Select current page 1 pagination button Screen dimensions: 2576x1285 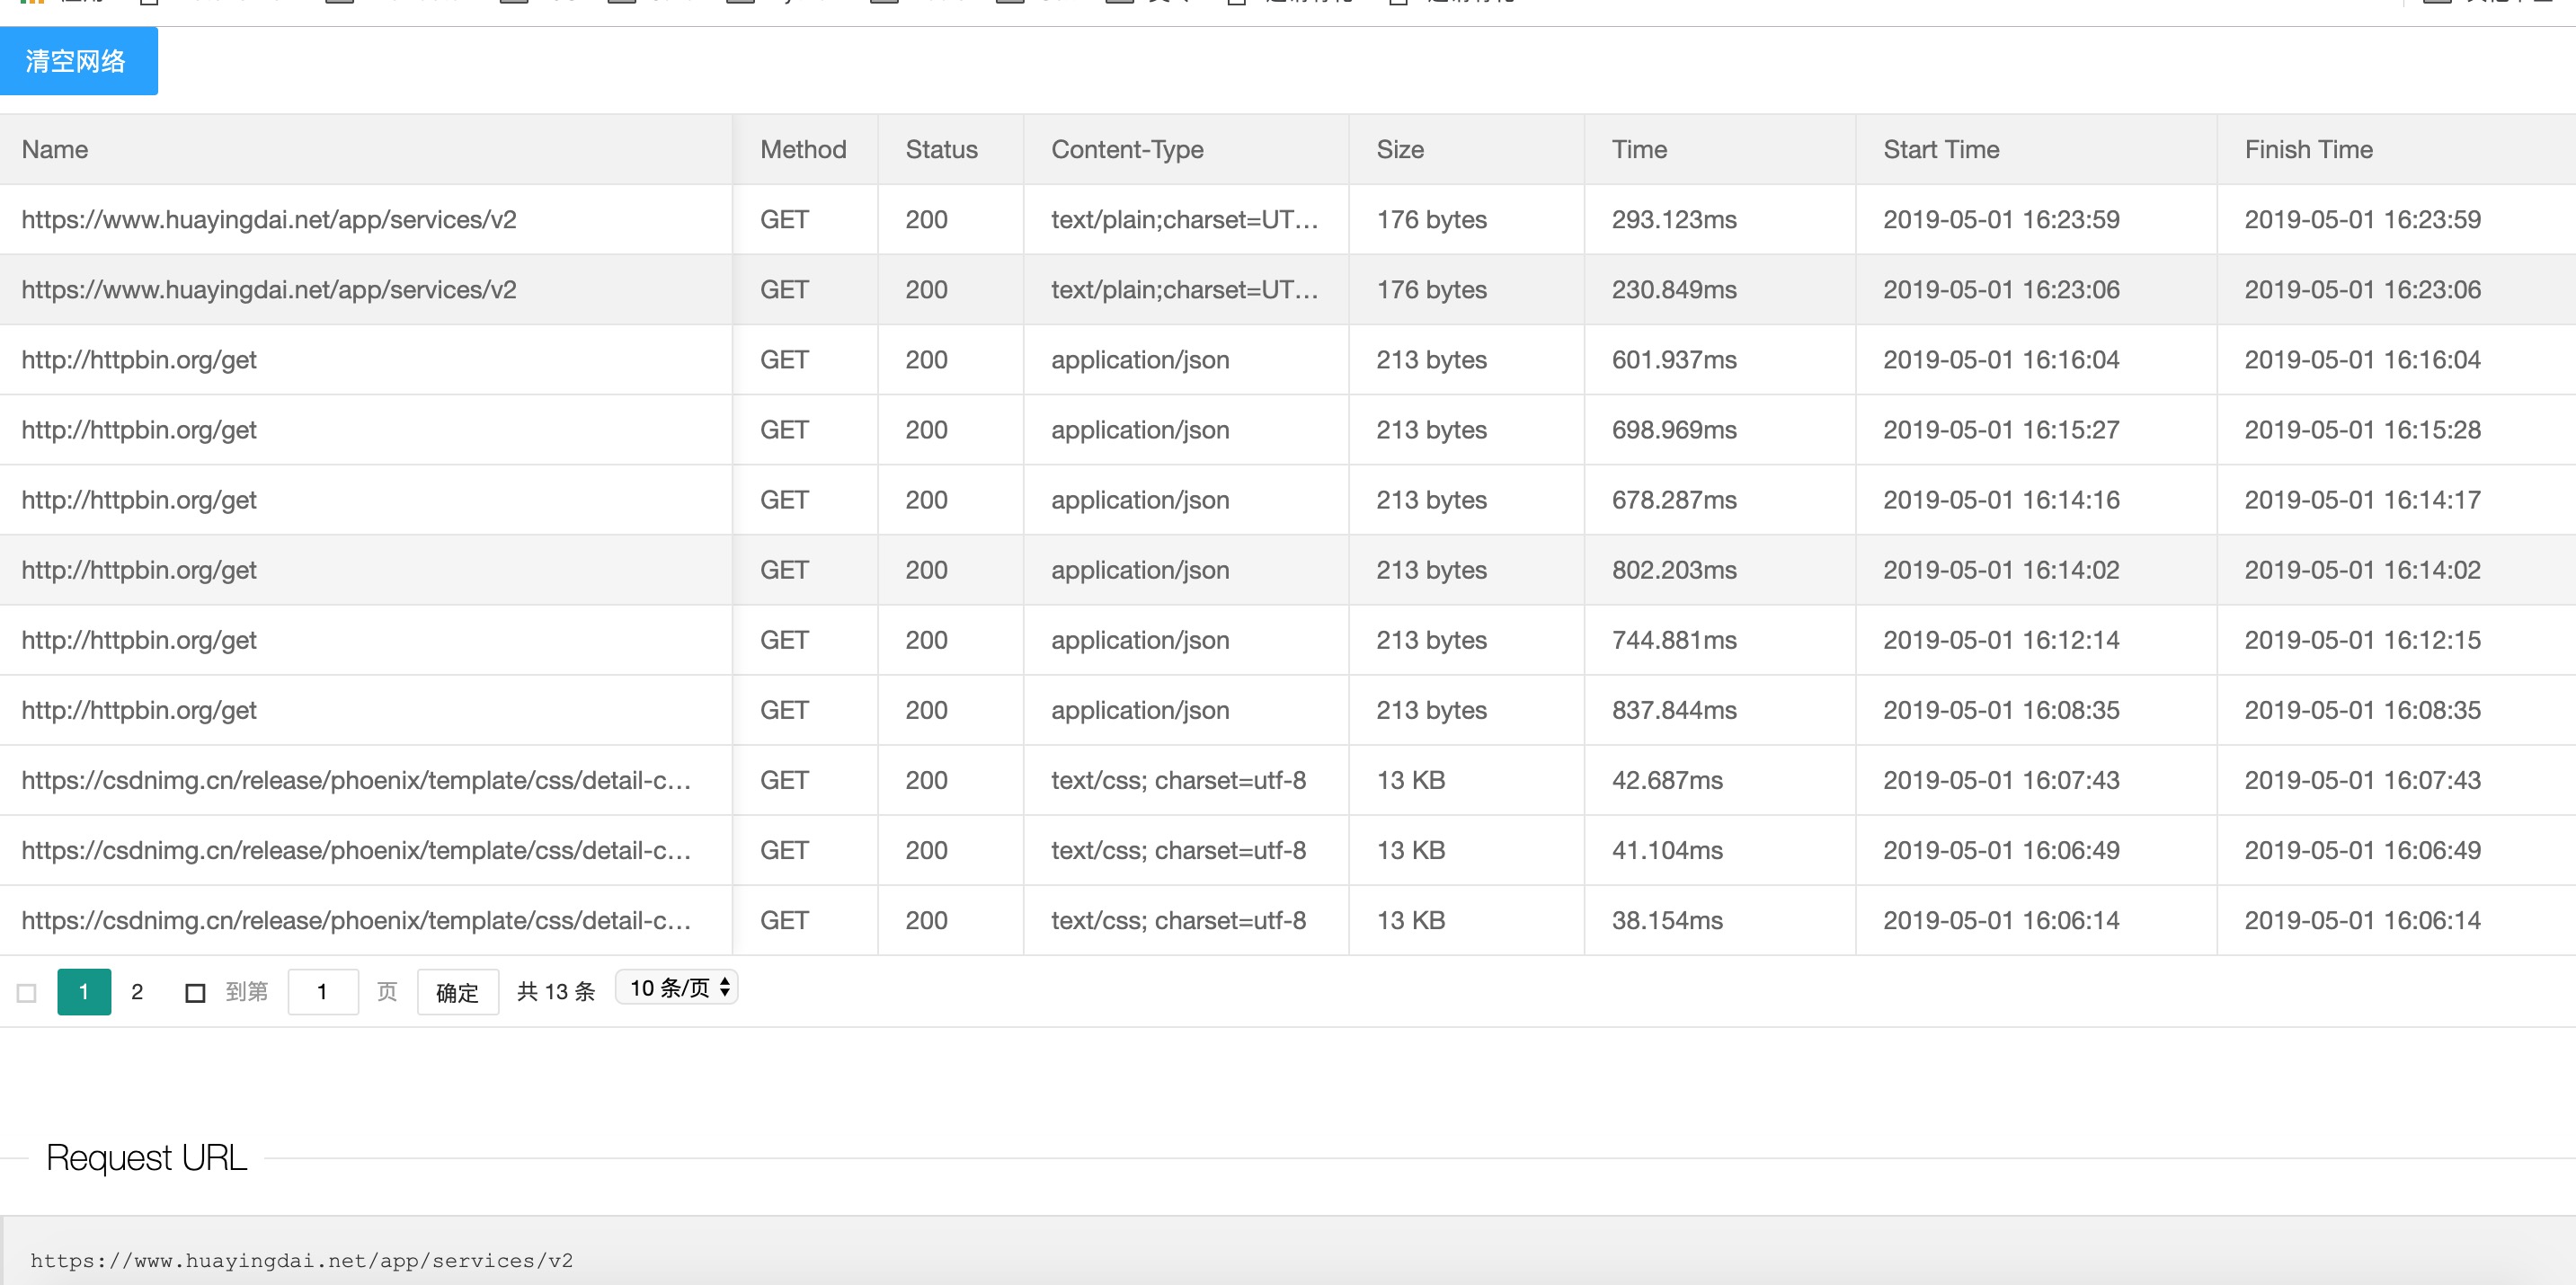tap(84, 992)
